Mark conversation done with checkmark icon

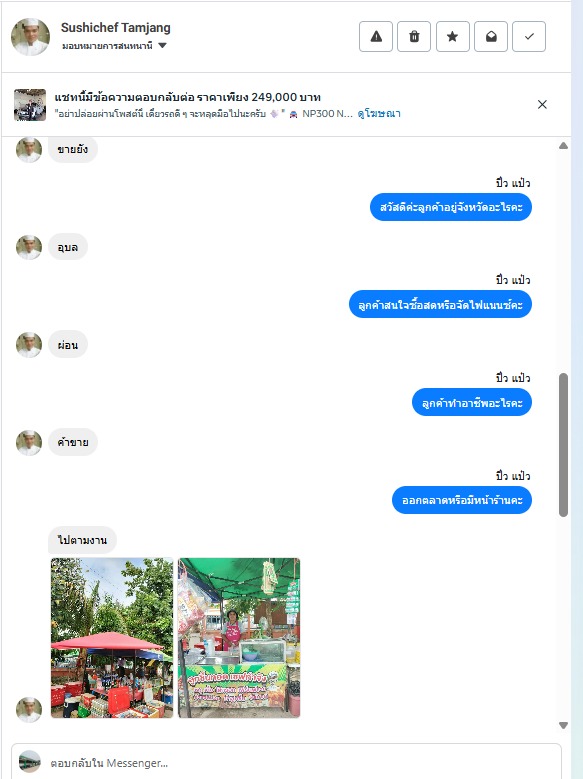[x=529, y=36]
